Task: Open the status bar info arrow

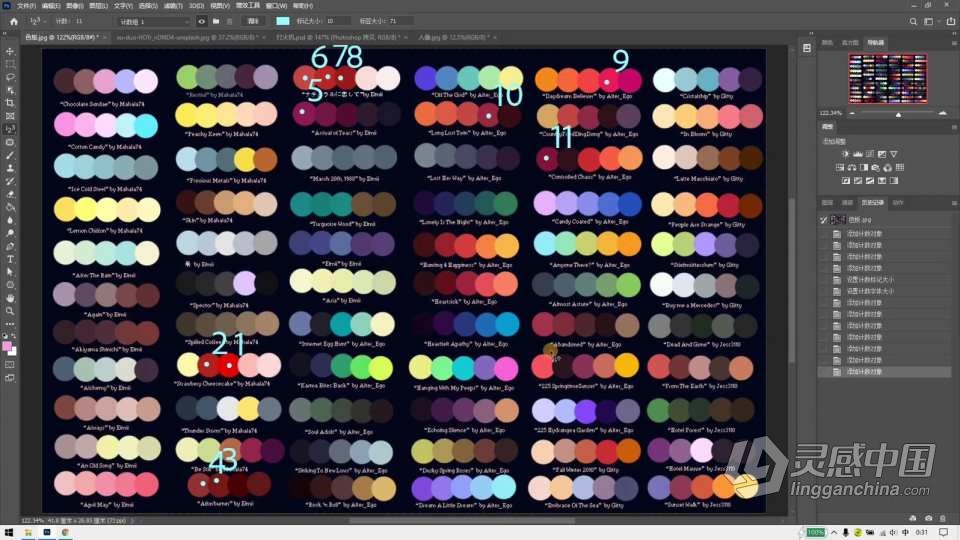Action: 132,520
